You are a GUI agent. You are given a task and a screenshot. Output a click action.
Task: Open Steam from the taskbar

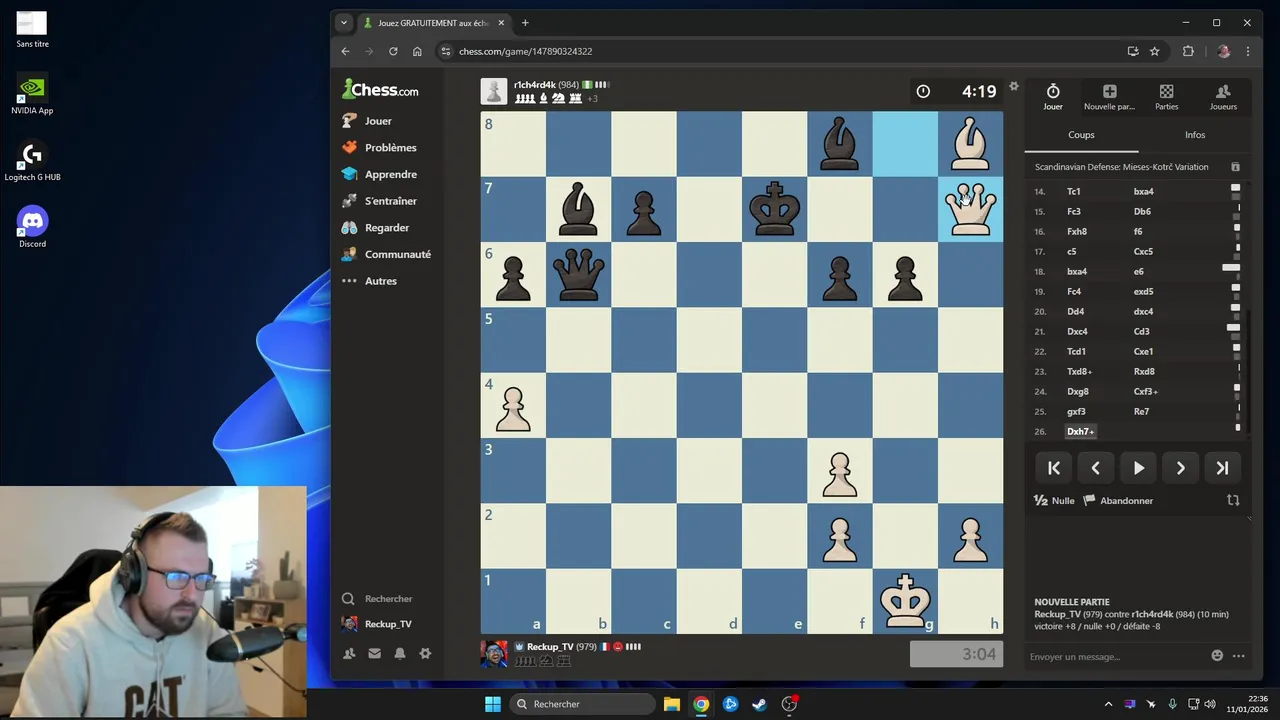pyautogui.click(x=759, y=704)
